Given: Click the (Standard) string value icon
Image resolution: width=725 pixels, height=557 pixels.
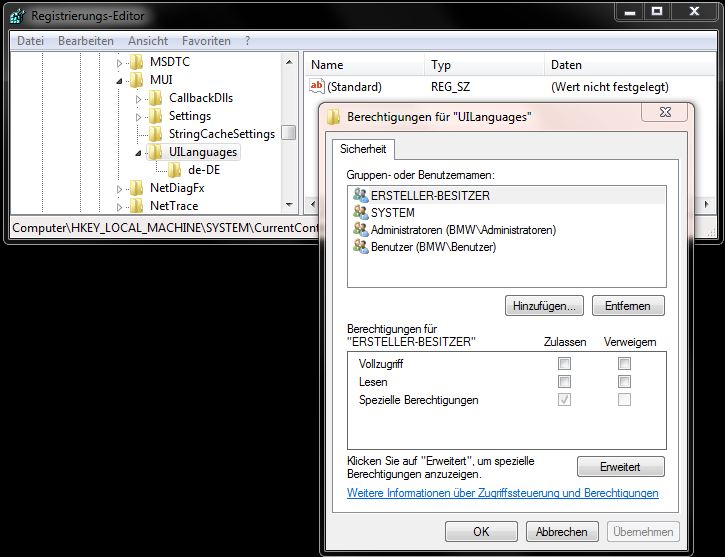Looking at the screenshot, I should (317, 86).
